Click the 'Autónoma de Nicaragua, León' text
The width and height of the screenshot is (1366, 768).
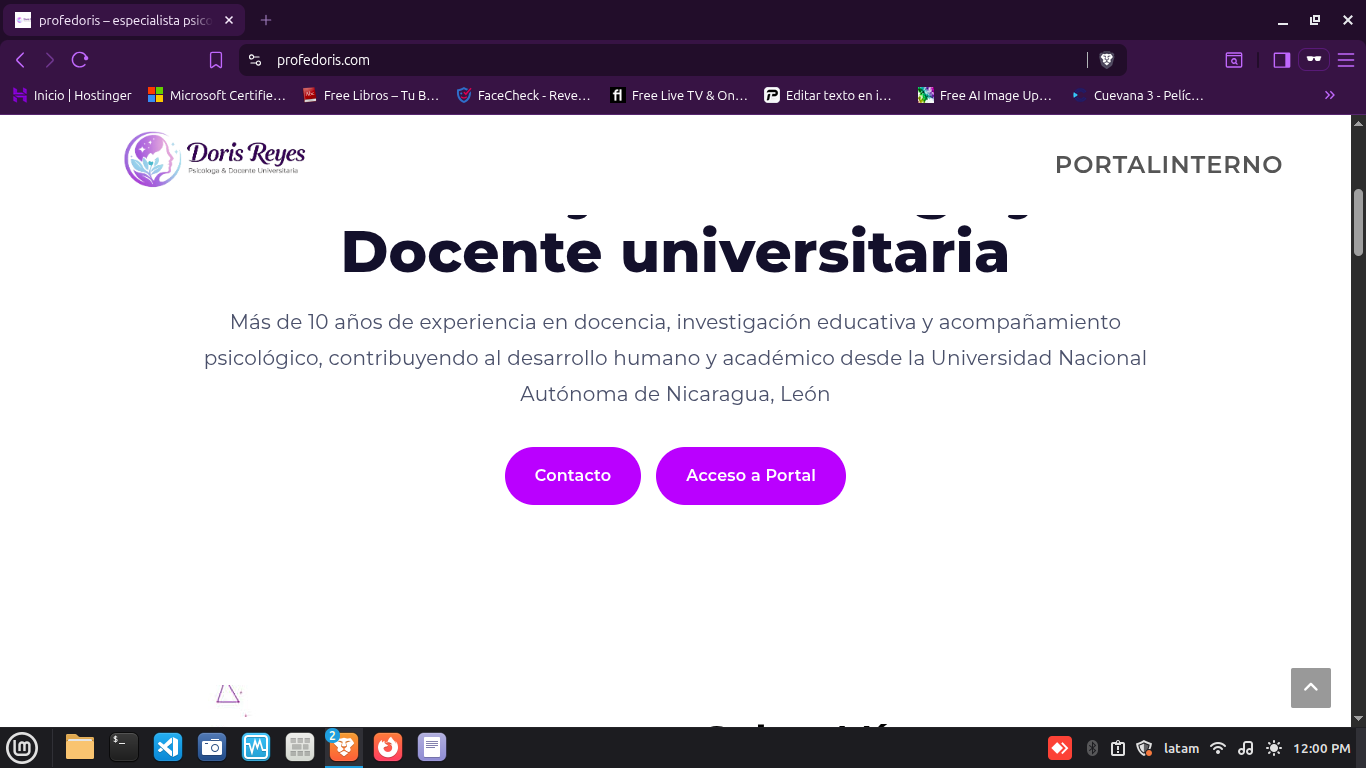(x=675, y=394)
